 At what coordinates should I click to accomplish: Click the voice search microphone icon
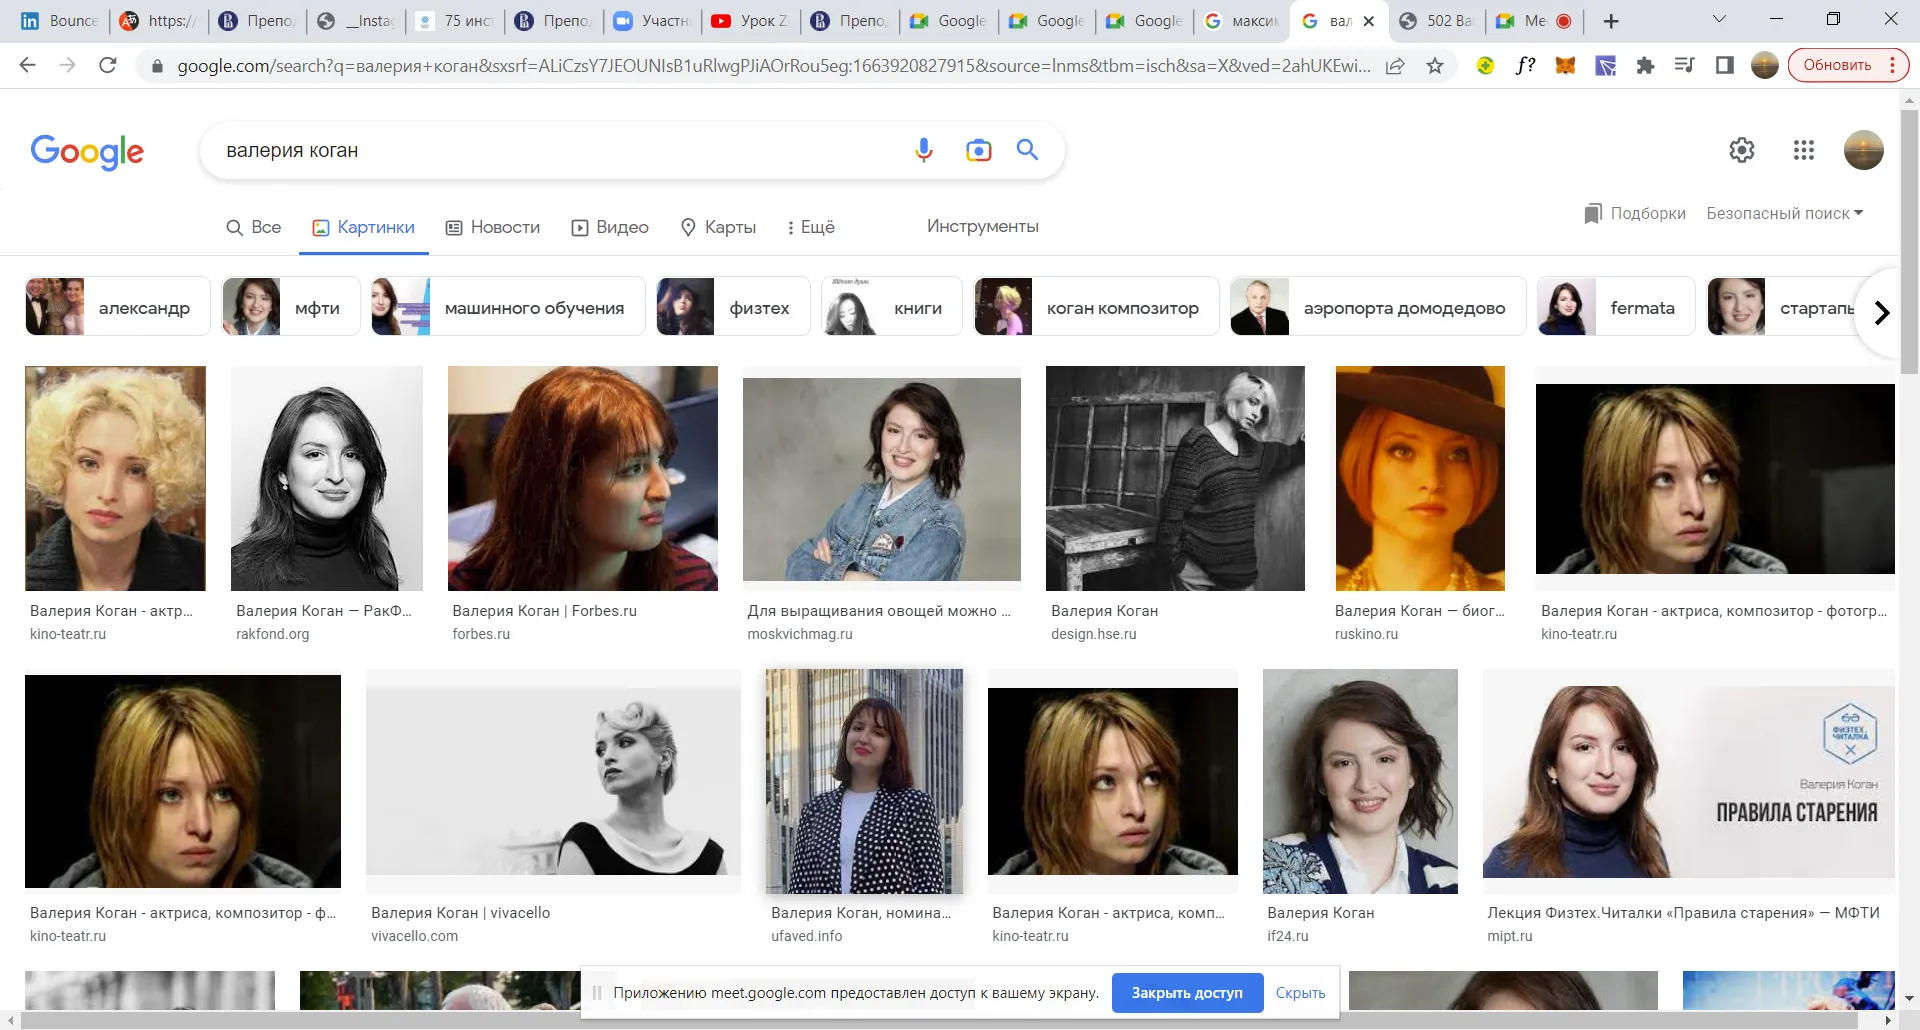click(923, 150)
